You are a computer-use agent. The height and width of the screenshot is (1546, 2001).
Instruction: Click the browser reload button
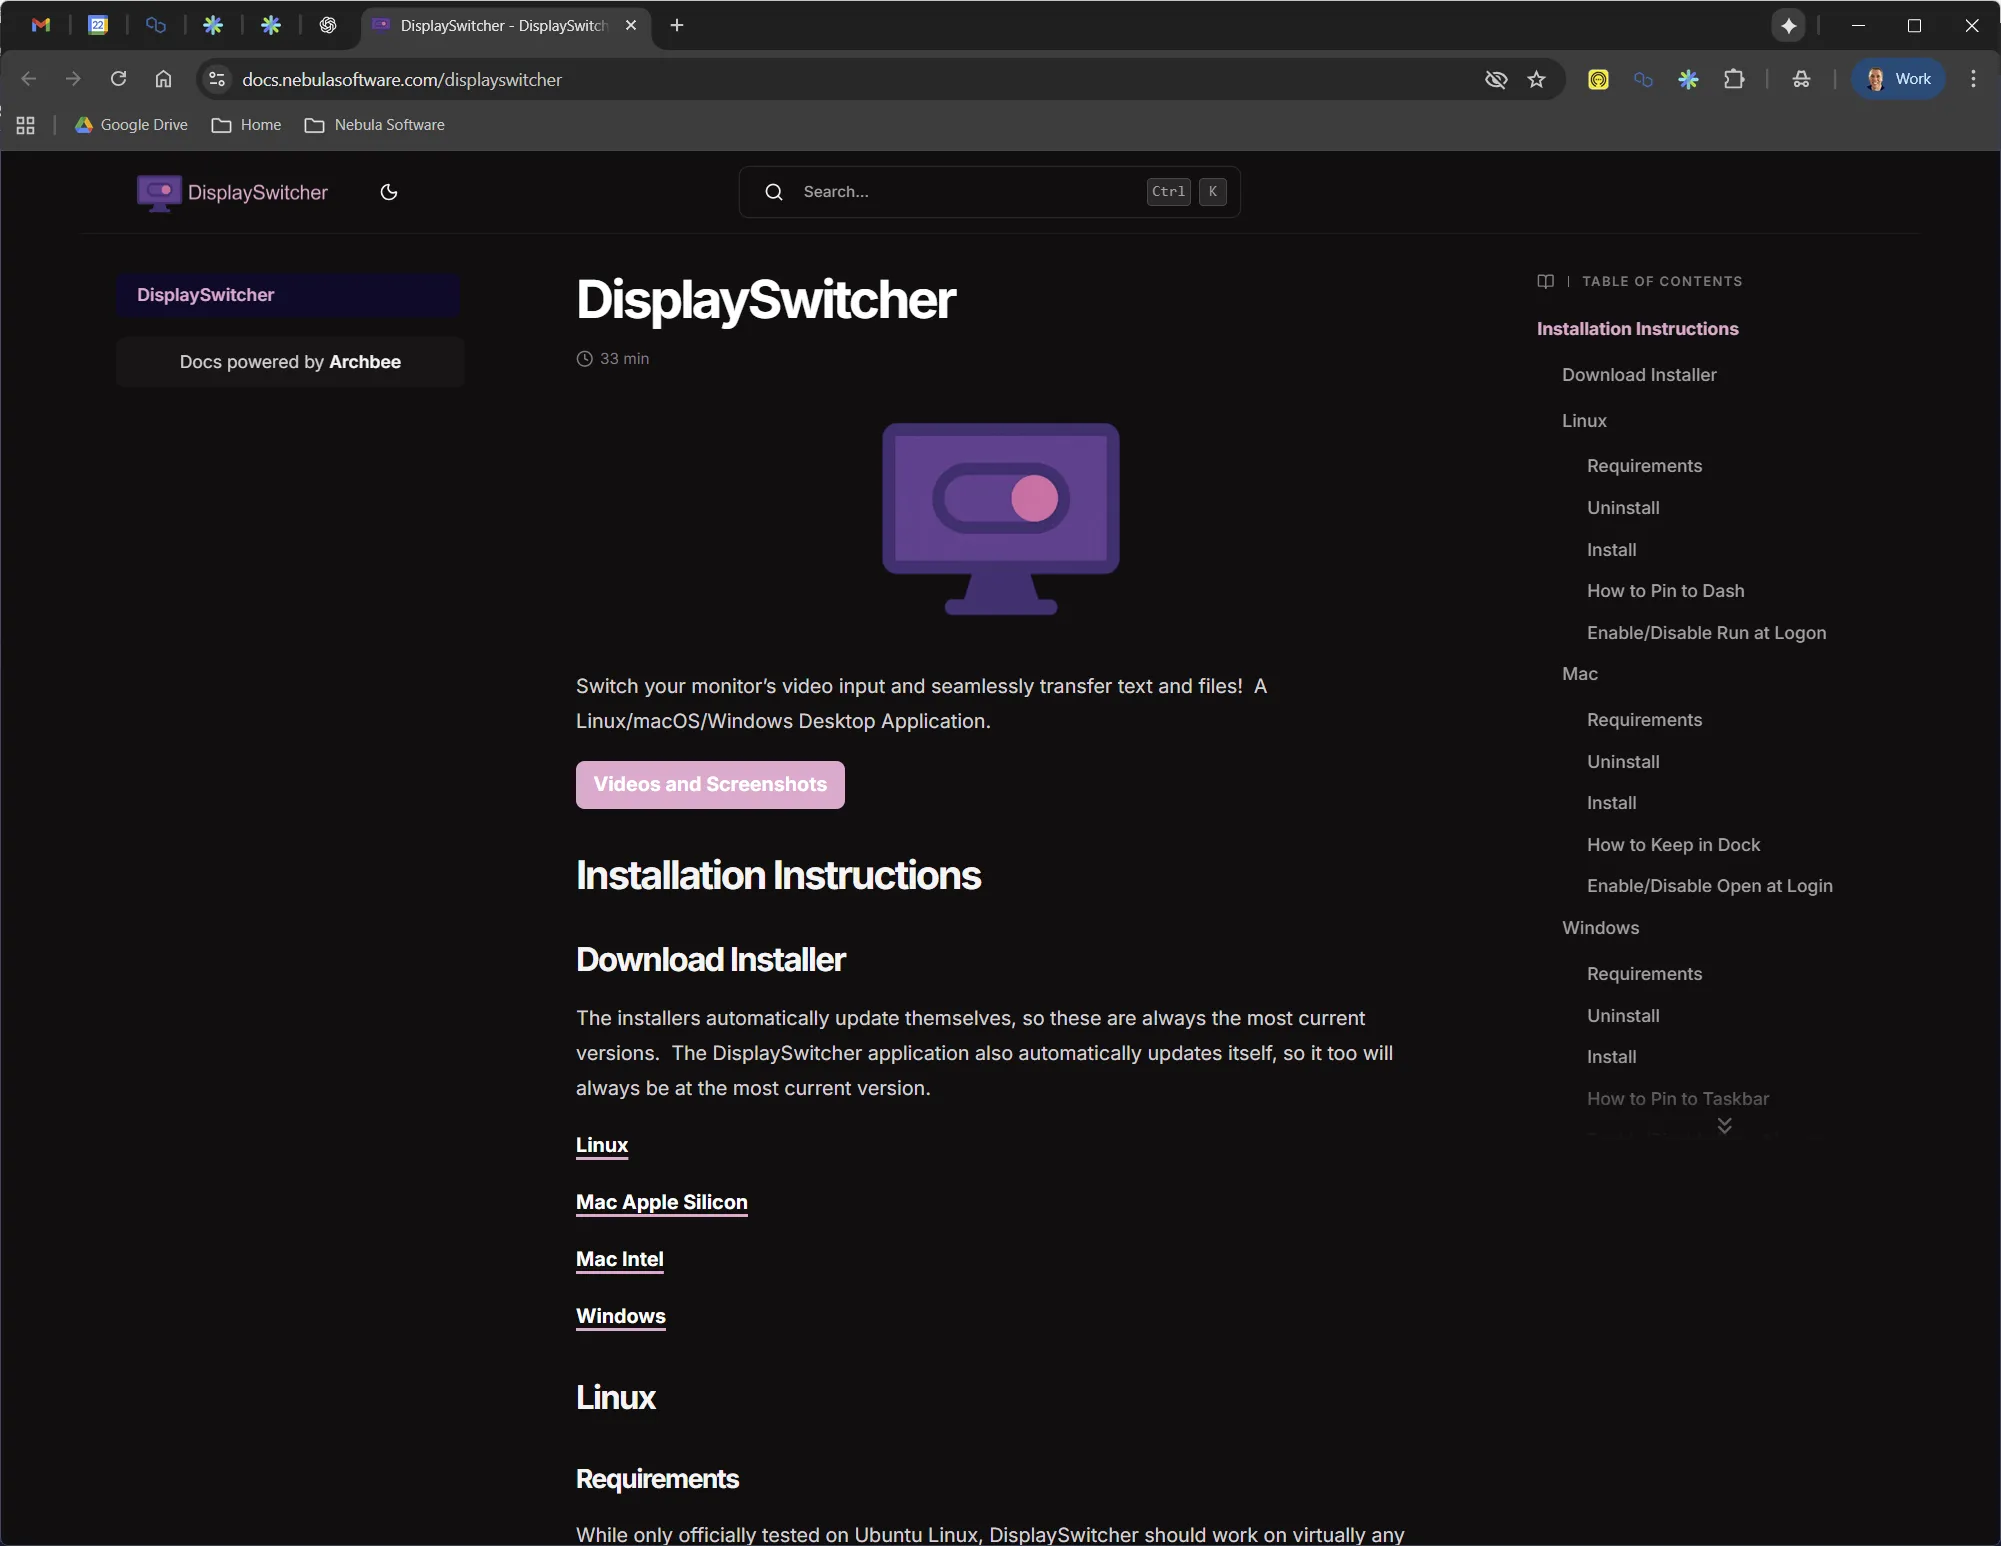pos(118,79)
